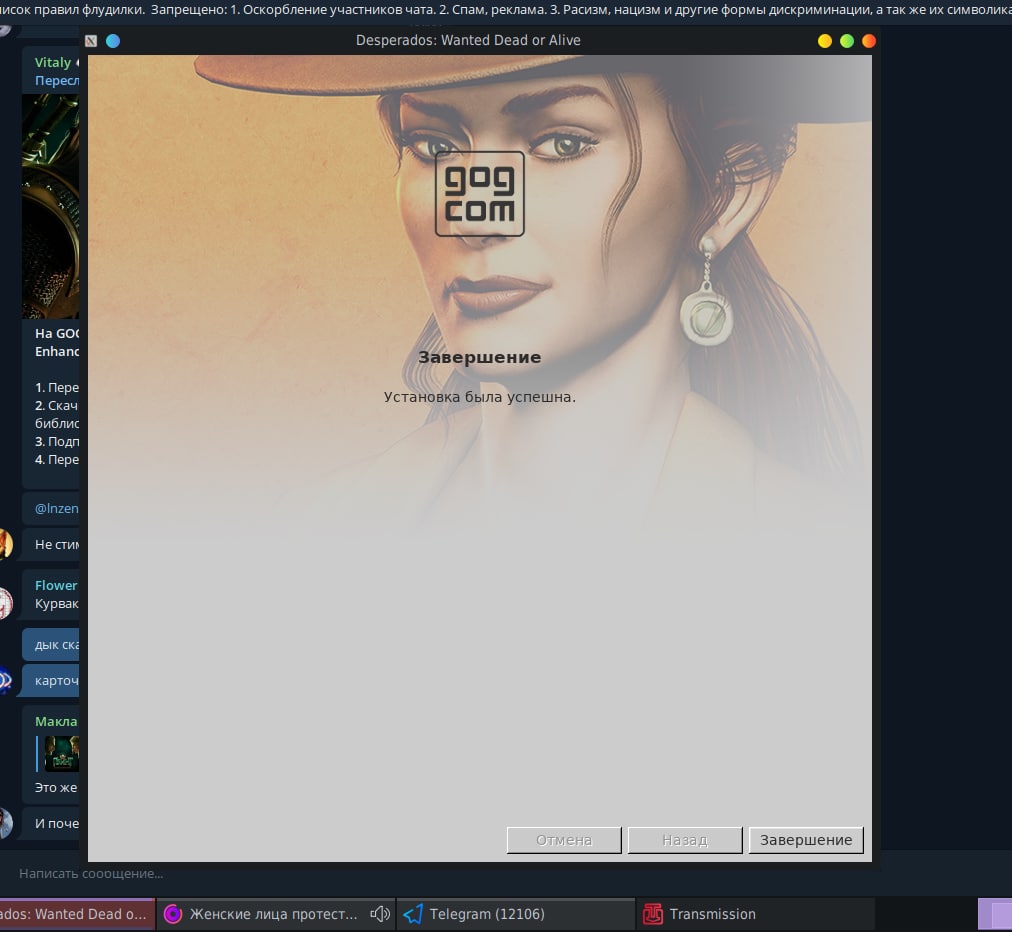Select the Desperados: Wanted Dead taskbar entry
Image resolution: width=1012 pixels, height=932 pixels.
coord(77,914)
